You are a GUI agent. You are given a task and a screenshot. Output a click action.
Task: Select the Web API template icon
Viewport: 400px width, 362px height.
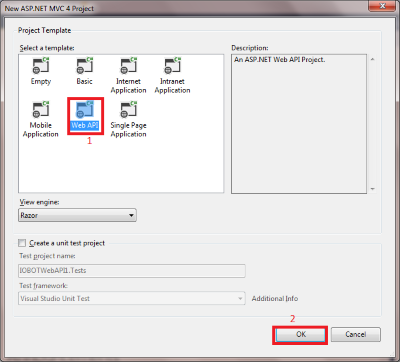point(85,110)
